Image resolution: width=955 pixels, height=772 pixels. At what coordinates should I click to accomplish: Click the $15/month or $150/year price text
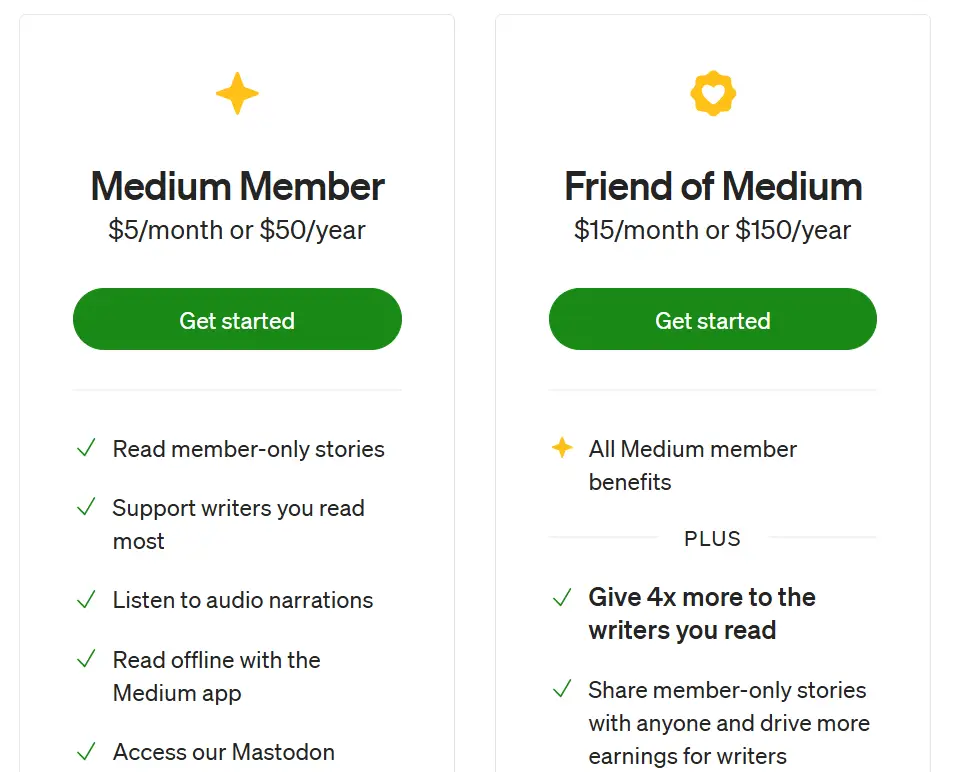pyautogui.click(x=713, y=230)
